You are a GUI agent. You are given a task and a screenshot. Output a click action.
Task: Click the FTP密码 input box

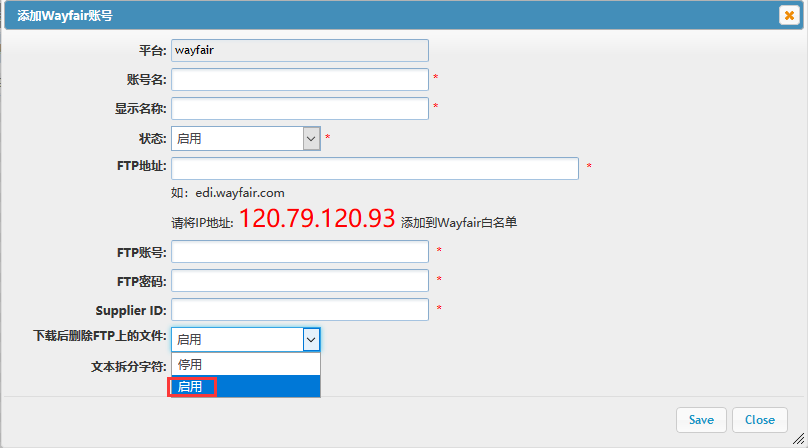(300, 280)
